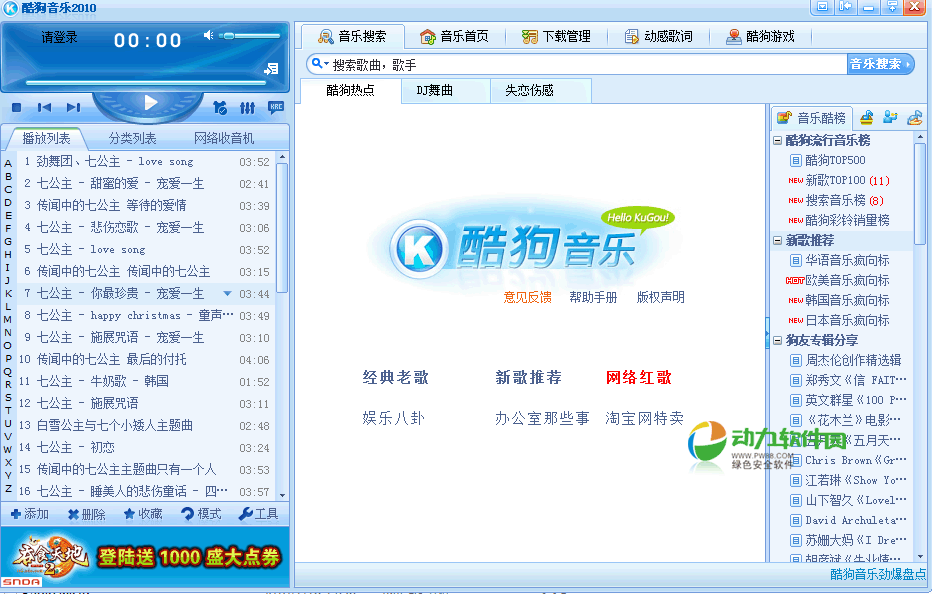Collapse the 新歌推荐 tree section
932x594 pixels.
[778, 241]
